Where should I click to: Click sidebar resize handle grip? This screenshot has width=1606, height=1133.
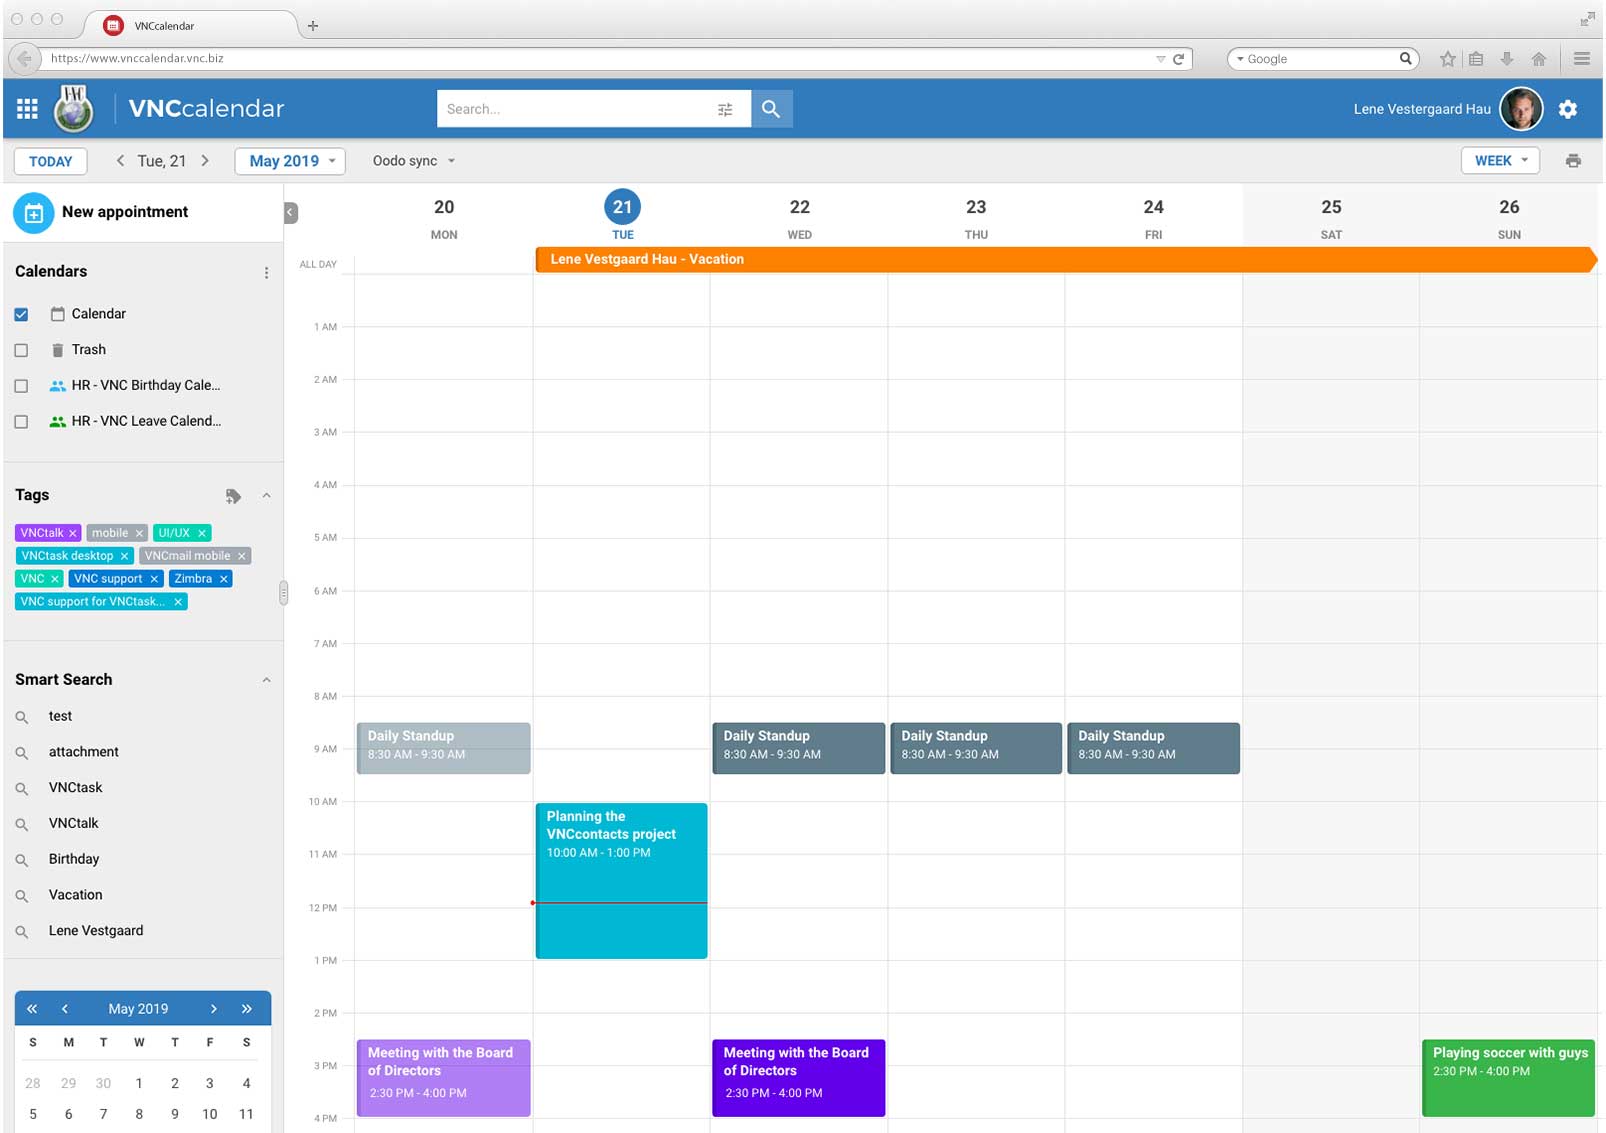pyautogui.click(x=283, y=593)
